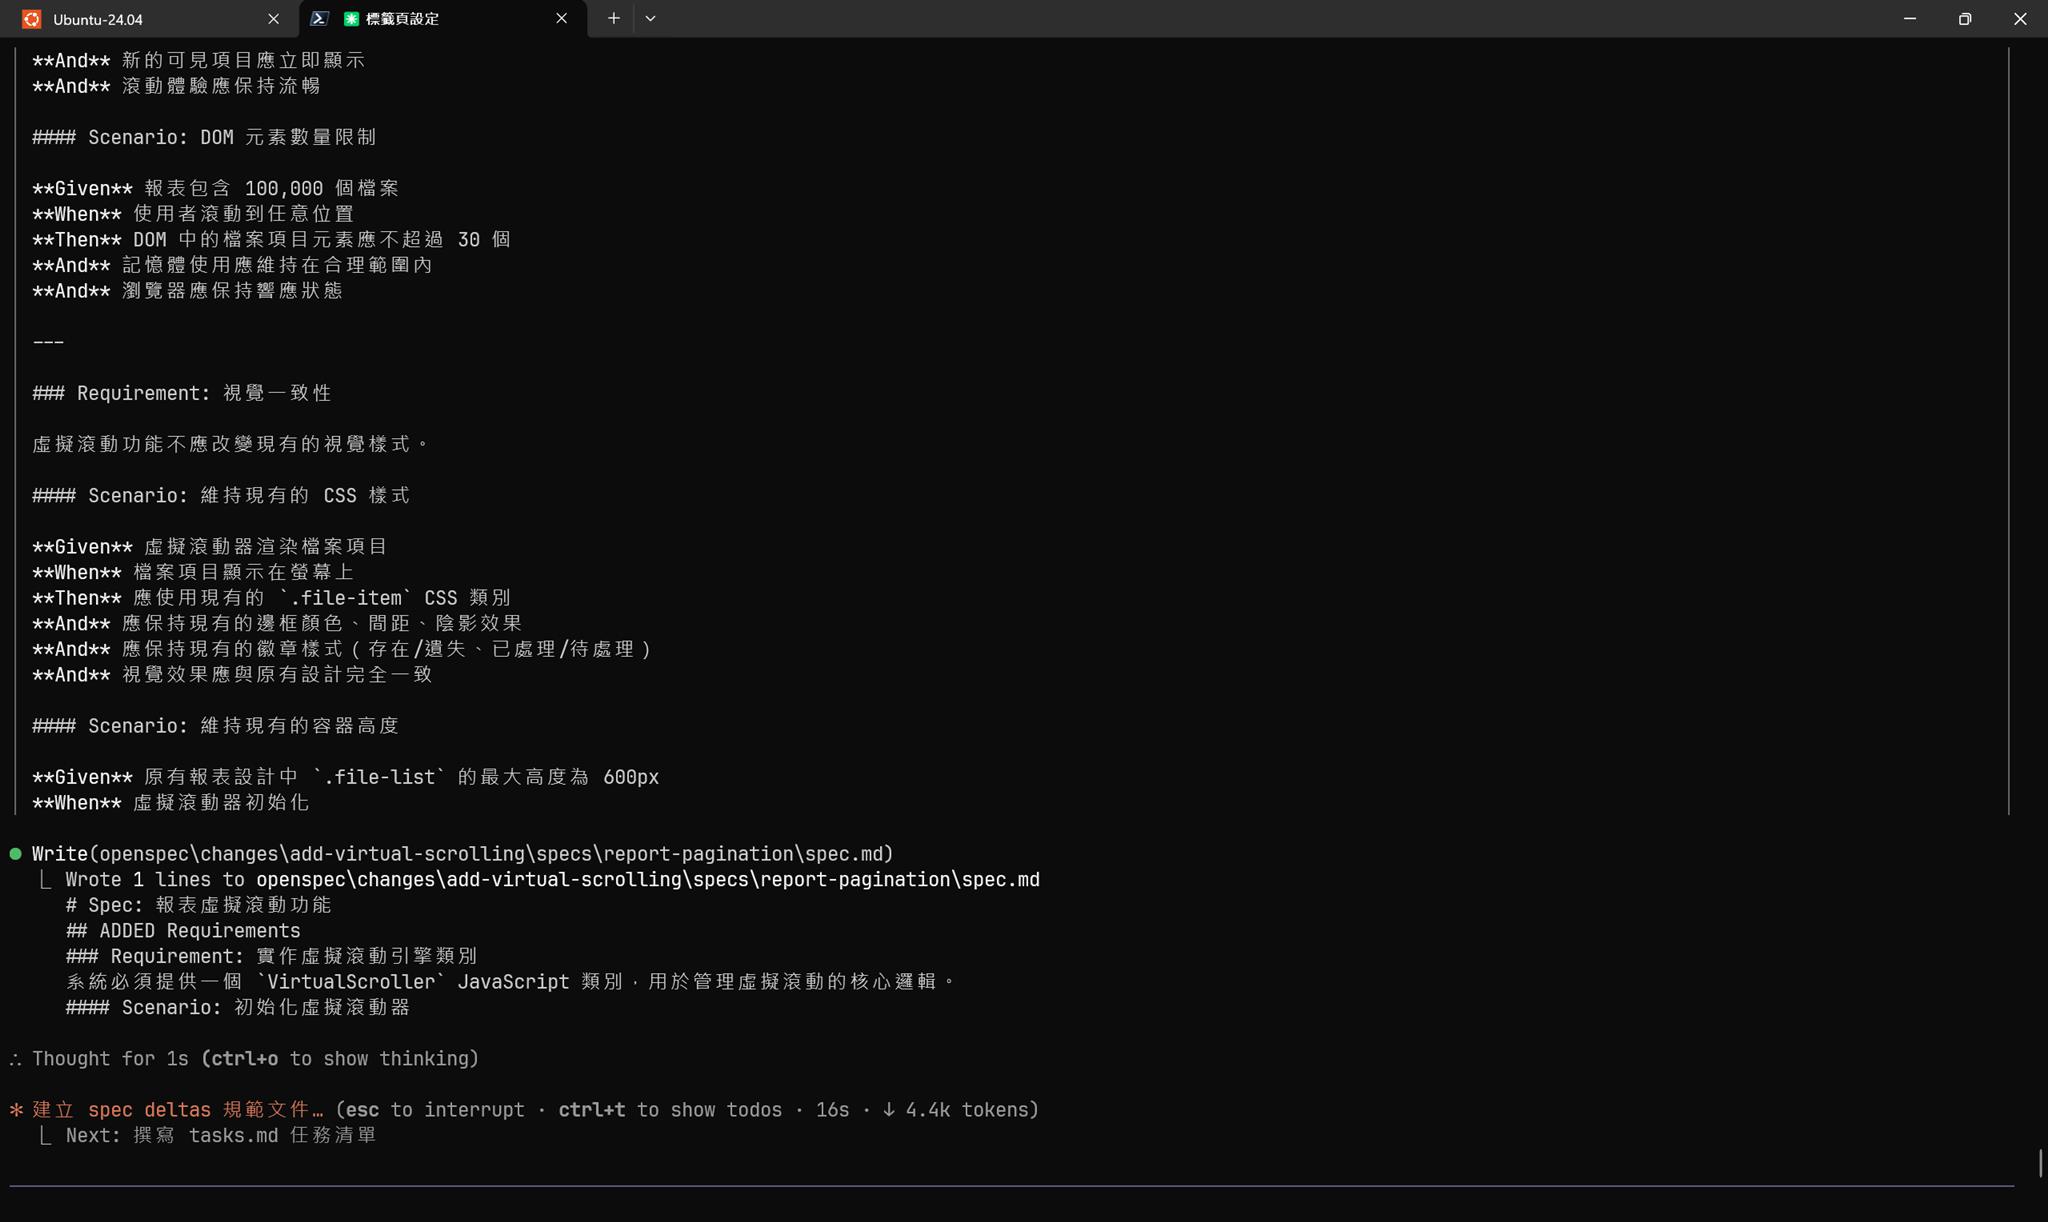Click the Thought for 1s line
The height and width of the screenshot is (1222, 2048).
(255, 1059)
